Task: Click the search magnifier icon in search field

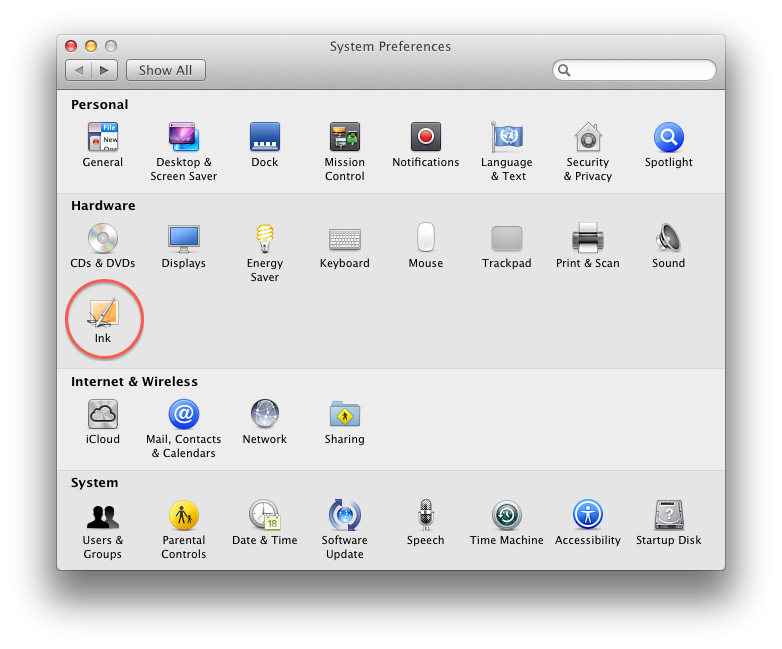Action: point(564,70)
